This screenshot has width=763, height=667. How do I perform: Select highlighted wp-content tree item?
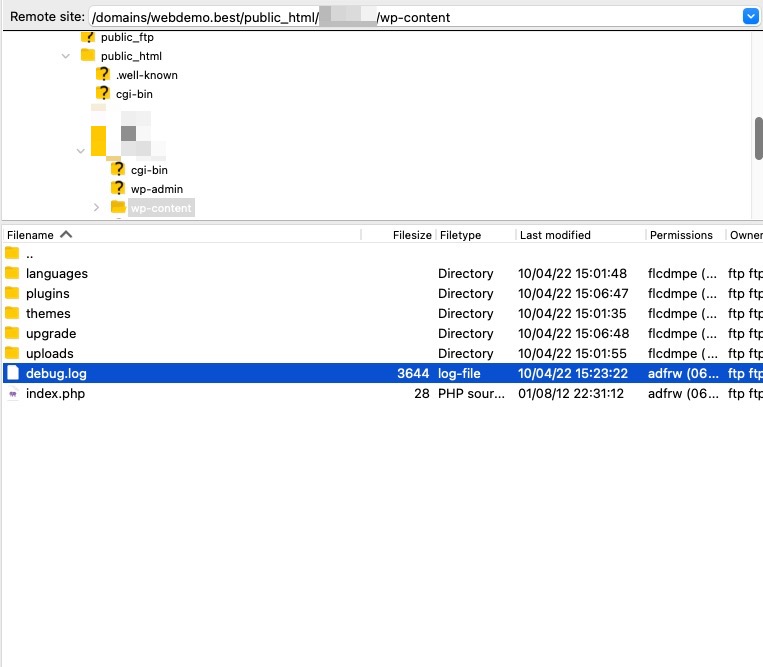coord(161,208)
